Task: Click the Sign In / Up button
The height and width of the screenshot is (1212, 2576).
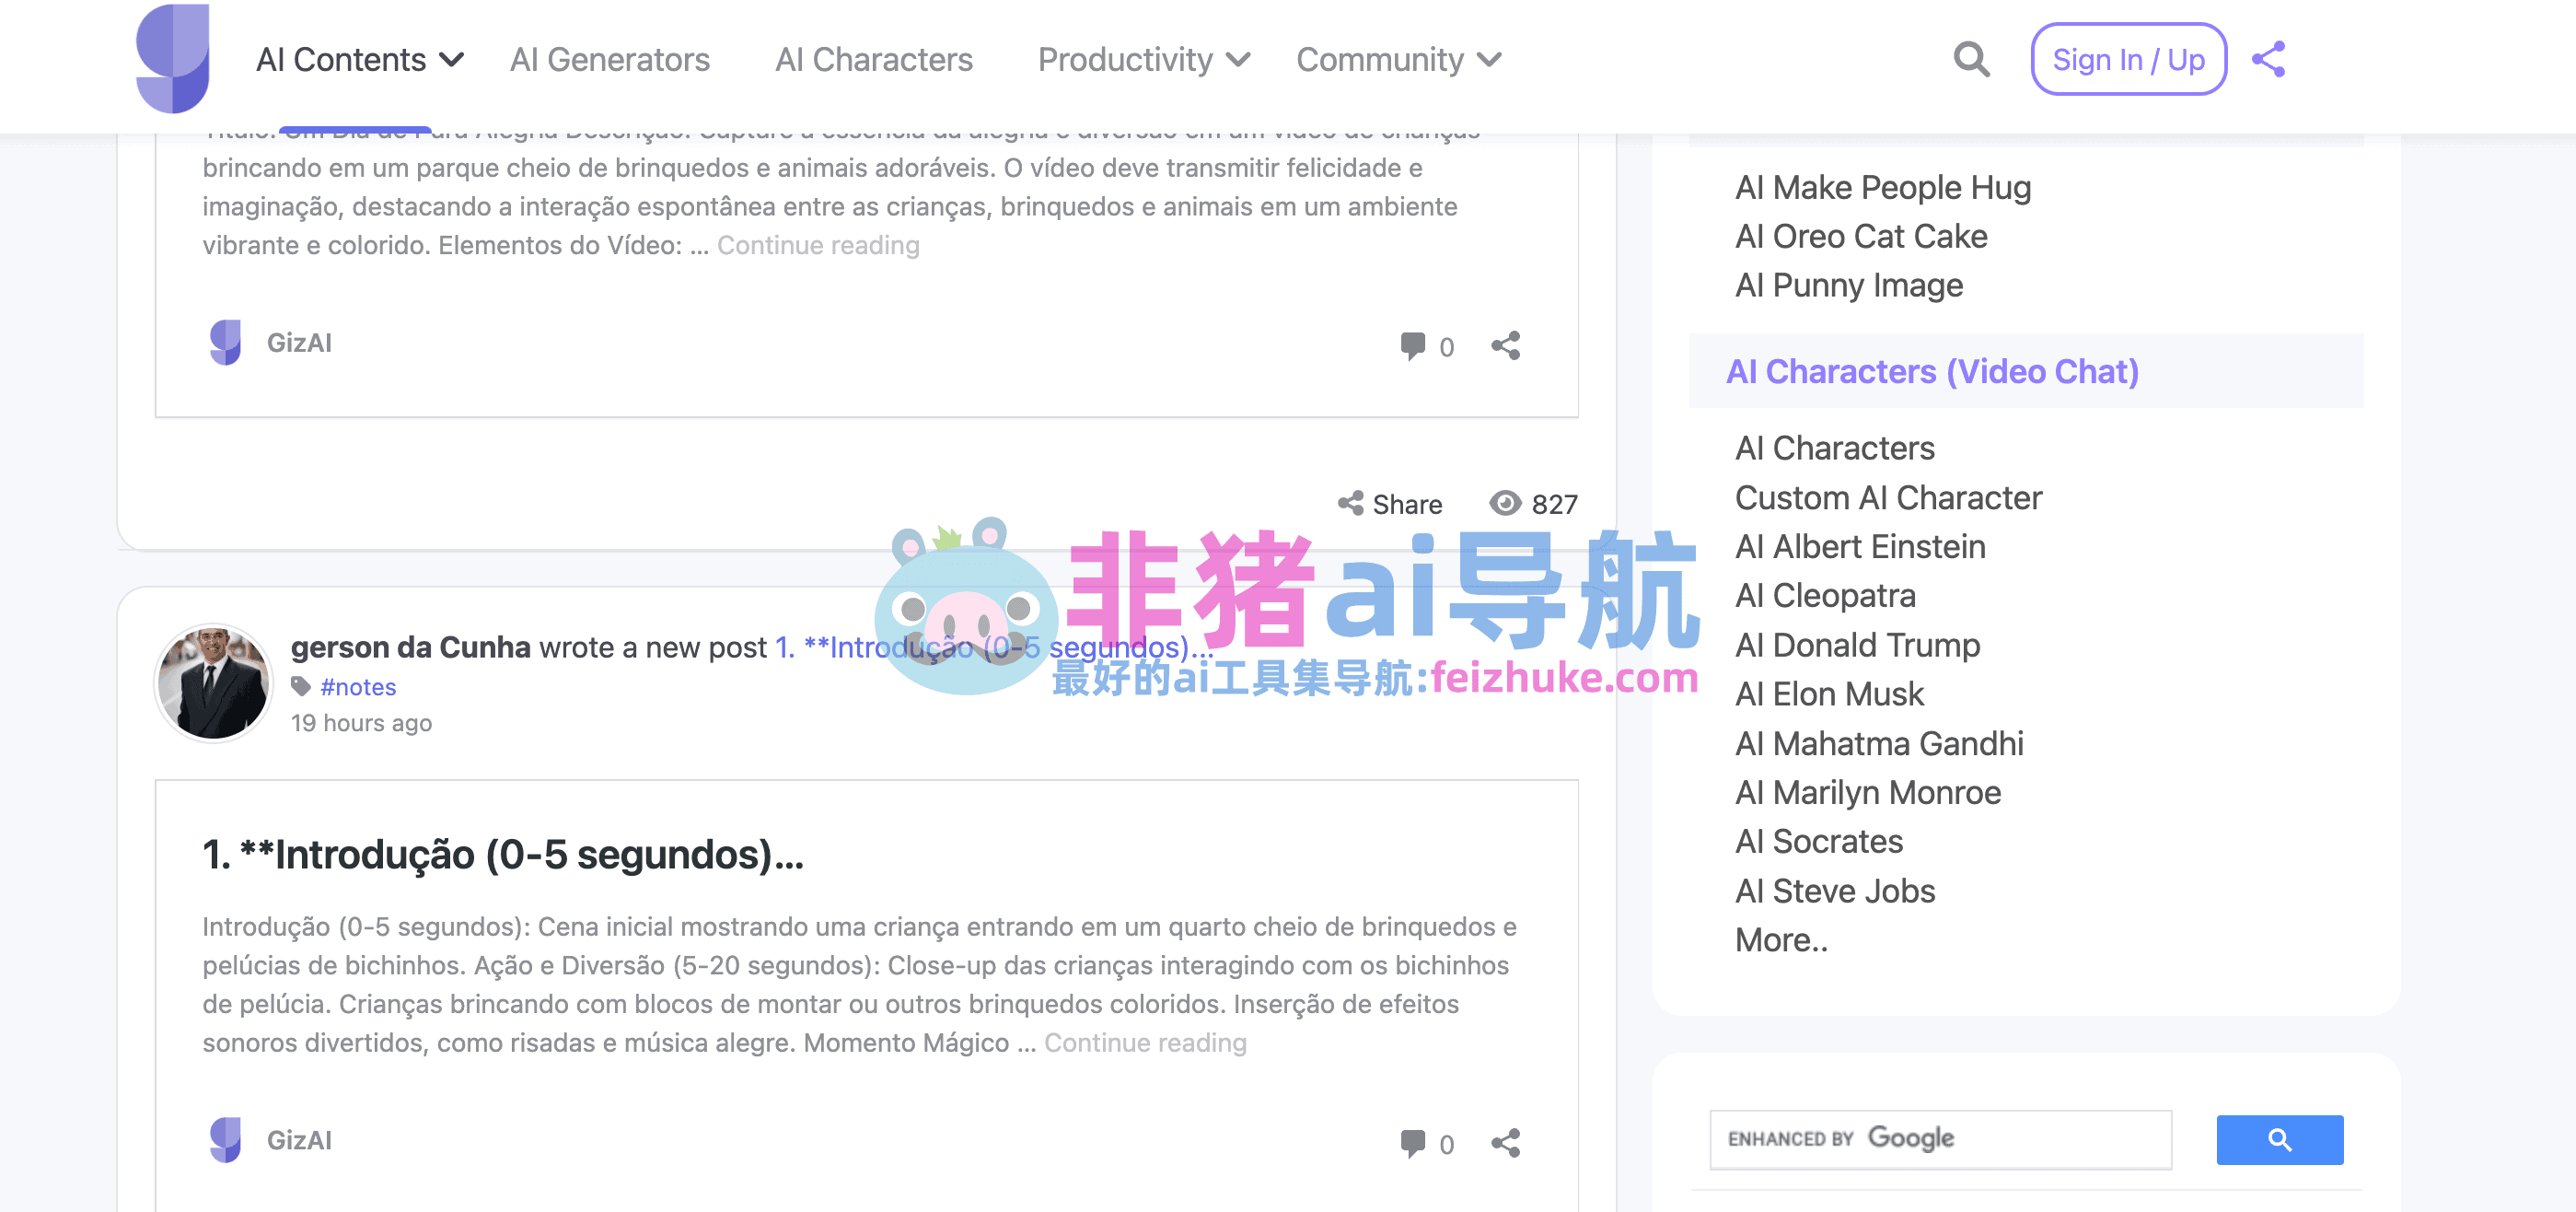Action: click(x=2127, y=60)
